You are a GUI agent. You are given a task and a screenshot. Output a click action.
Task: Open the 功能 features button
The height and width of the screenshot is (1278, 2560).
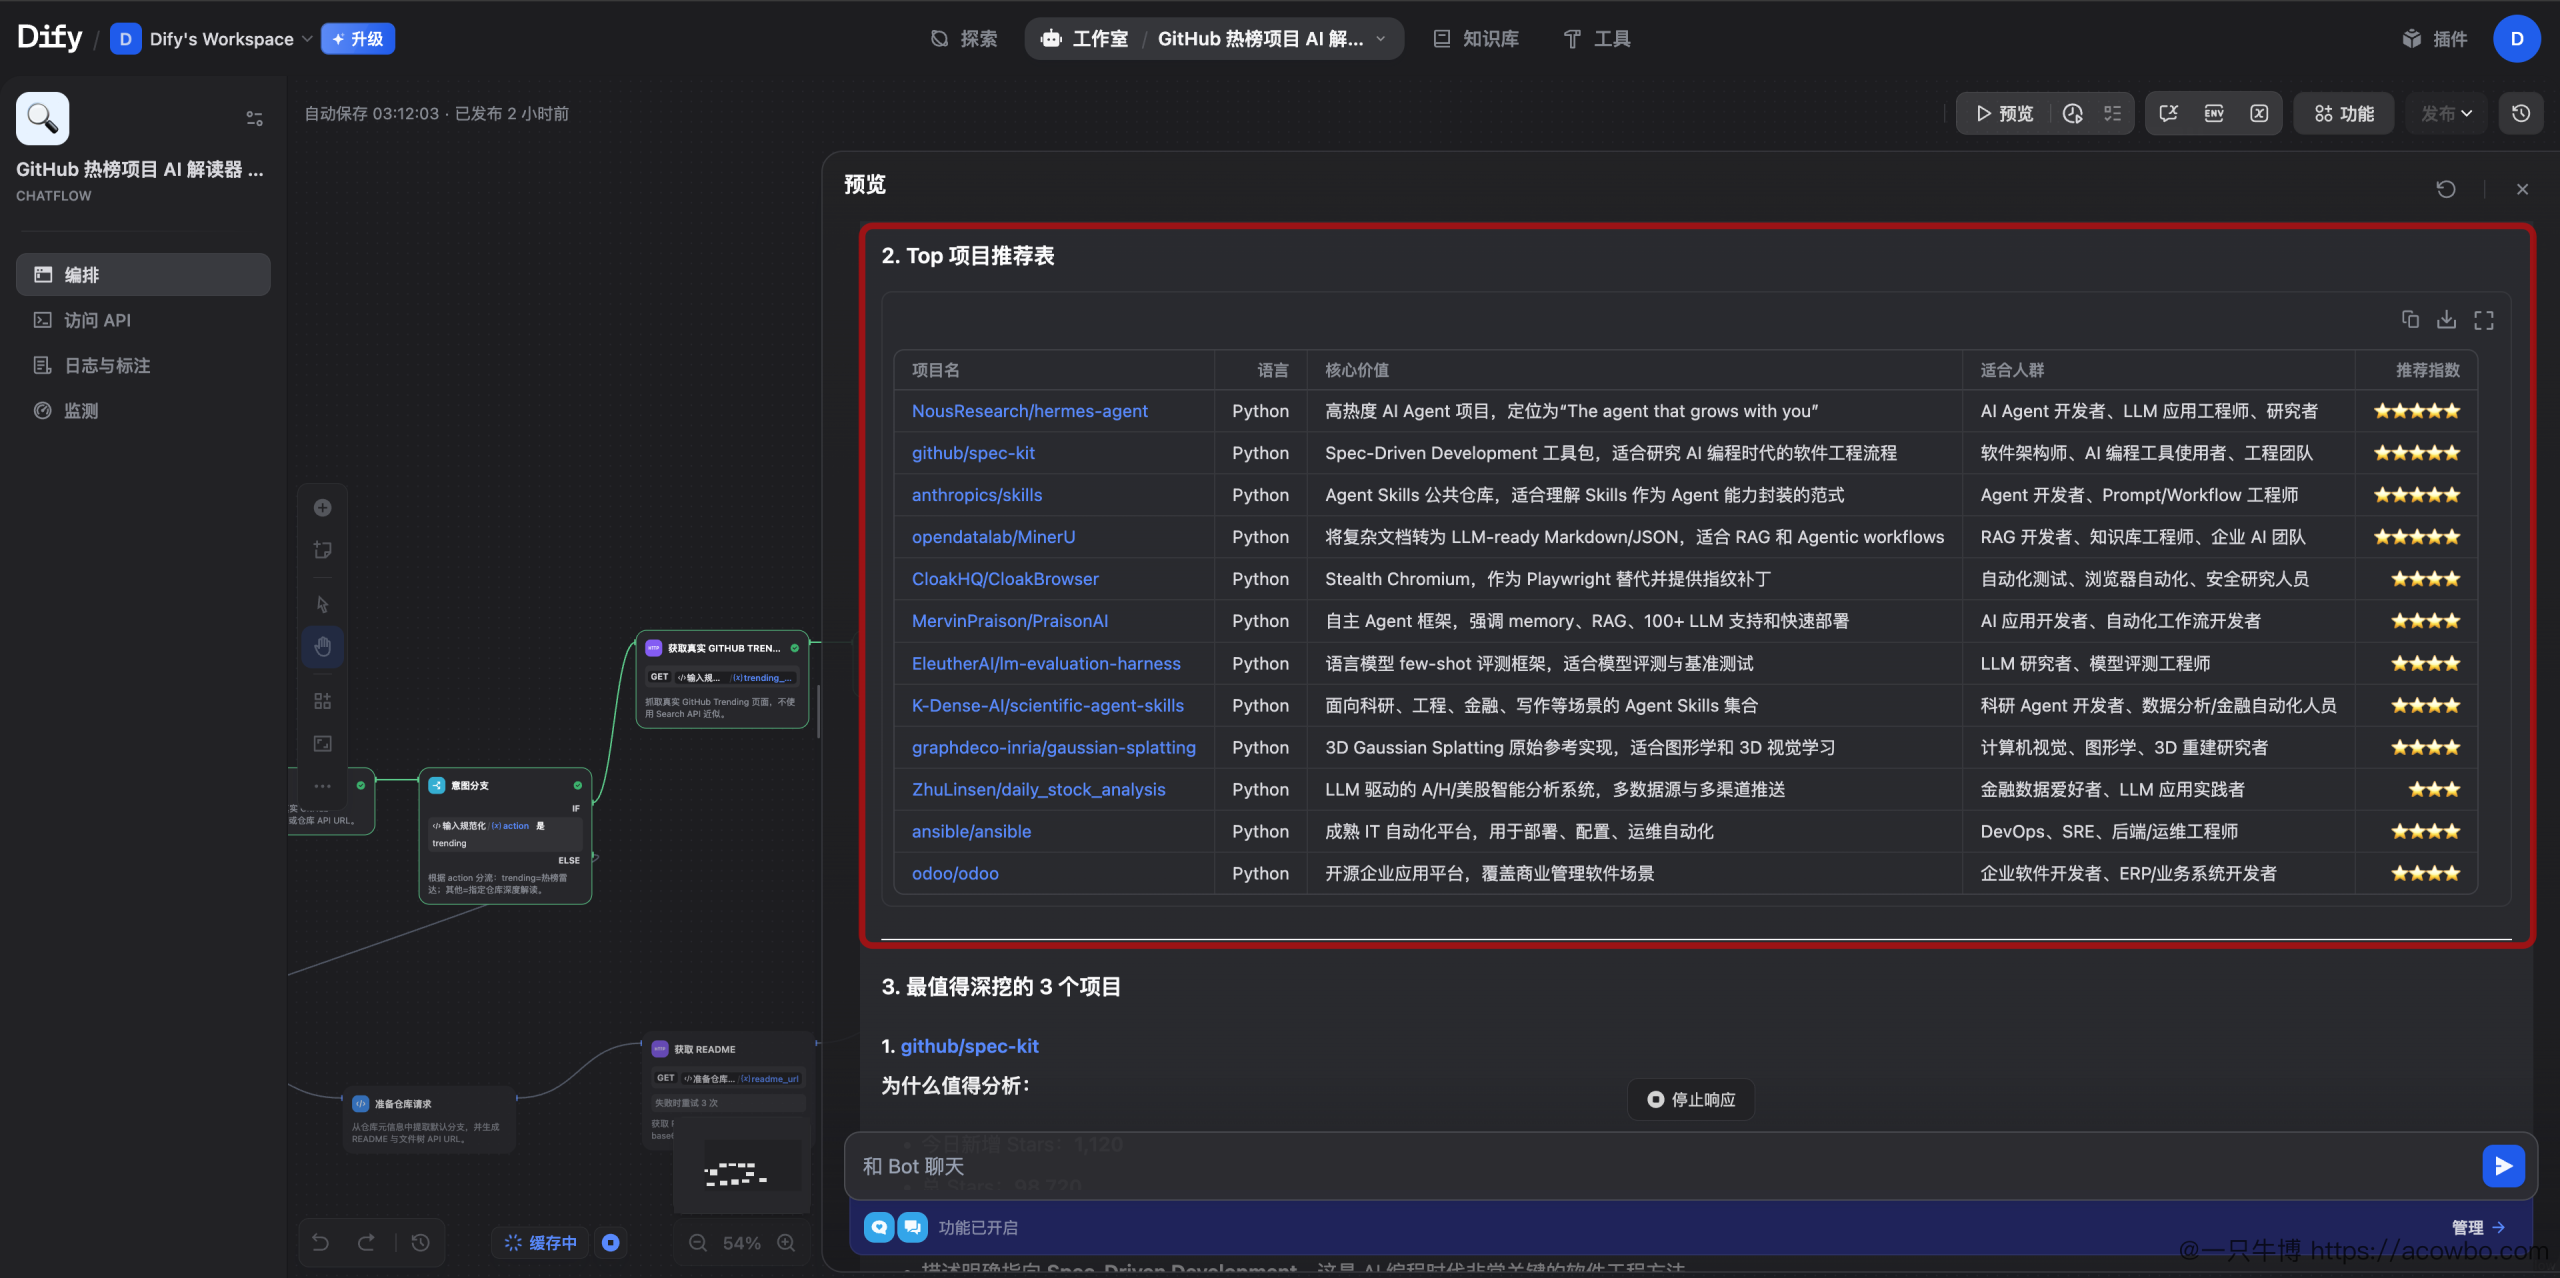click(2343, 113)
